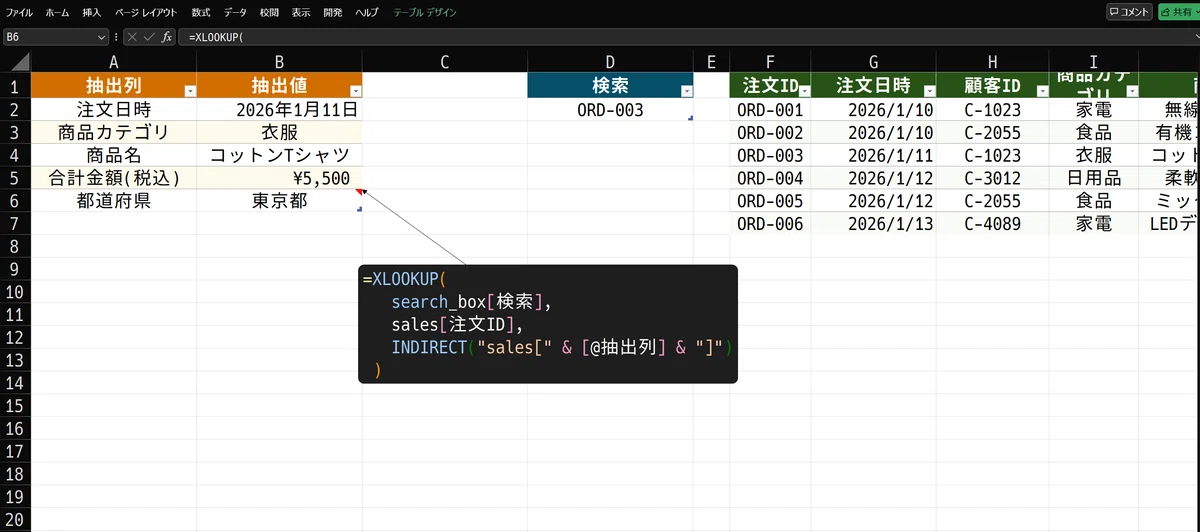Select column D header
1200x532 pixels.
[x=610, y=62]
